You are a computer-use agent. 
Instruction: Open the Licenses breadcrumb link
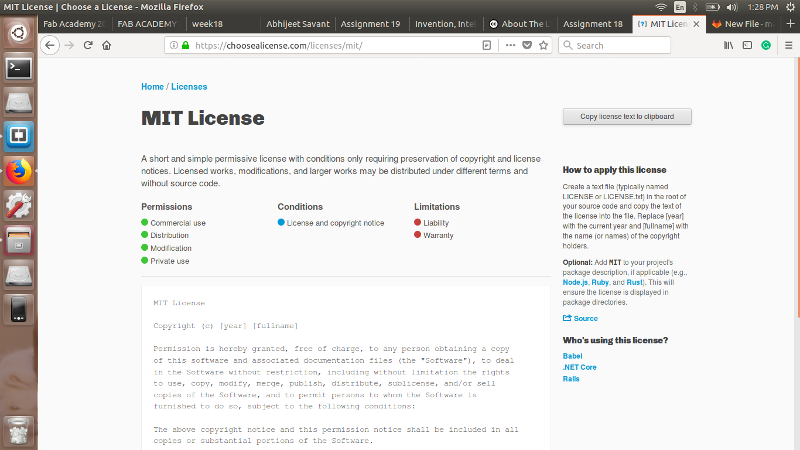[189, 87]
